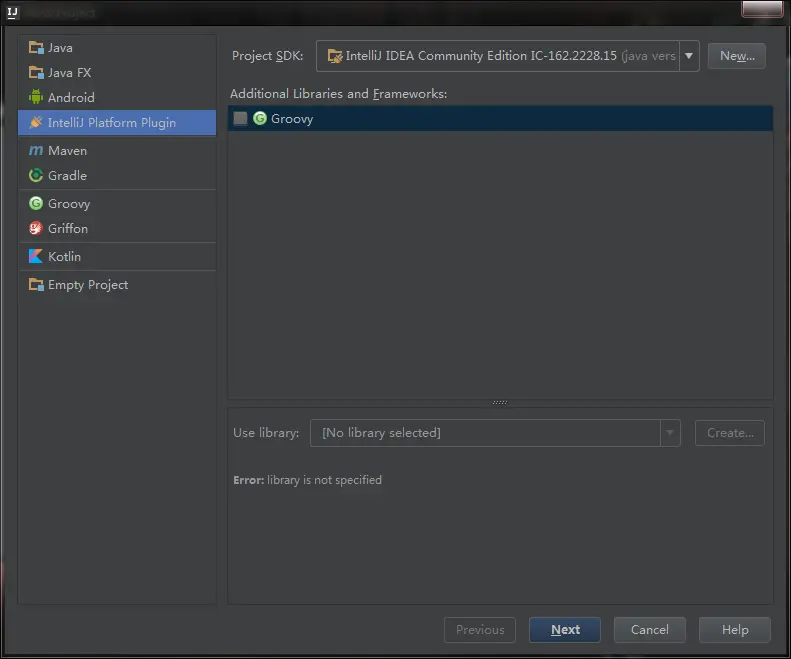Choose the Empty Project type label
The height and width of the screenshot is (659, 791).
tap(88, 285)
